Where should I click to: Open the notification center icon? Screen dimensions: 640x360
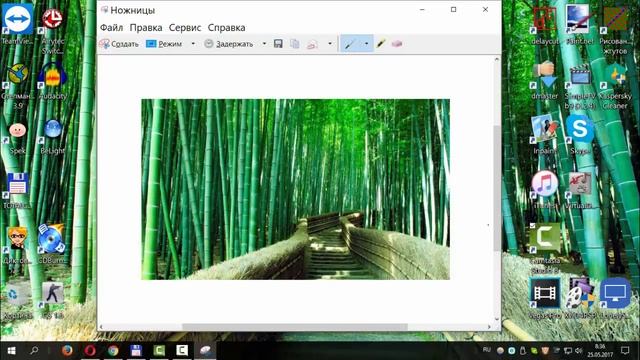[625, 351]
